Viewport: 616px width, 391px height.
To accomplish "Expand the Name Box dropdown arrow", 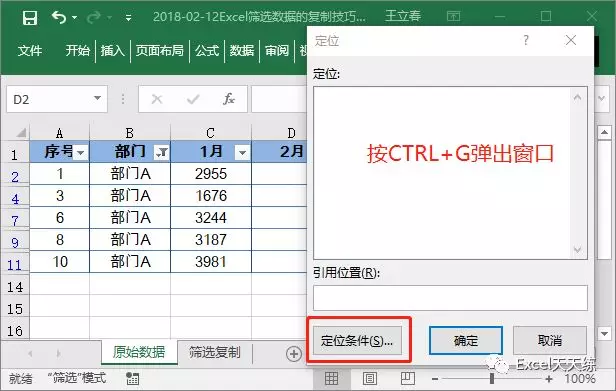I will coord(97,98).
